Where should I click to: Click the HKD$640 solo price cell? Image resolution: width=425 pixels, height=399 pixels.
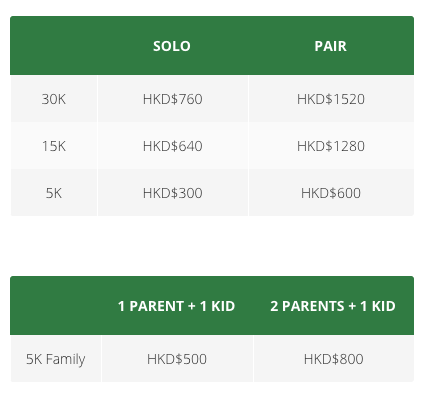[173, 146]
